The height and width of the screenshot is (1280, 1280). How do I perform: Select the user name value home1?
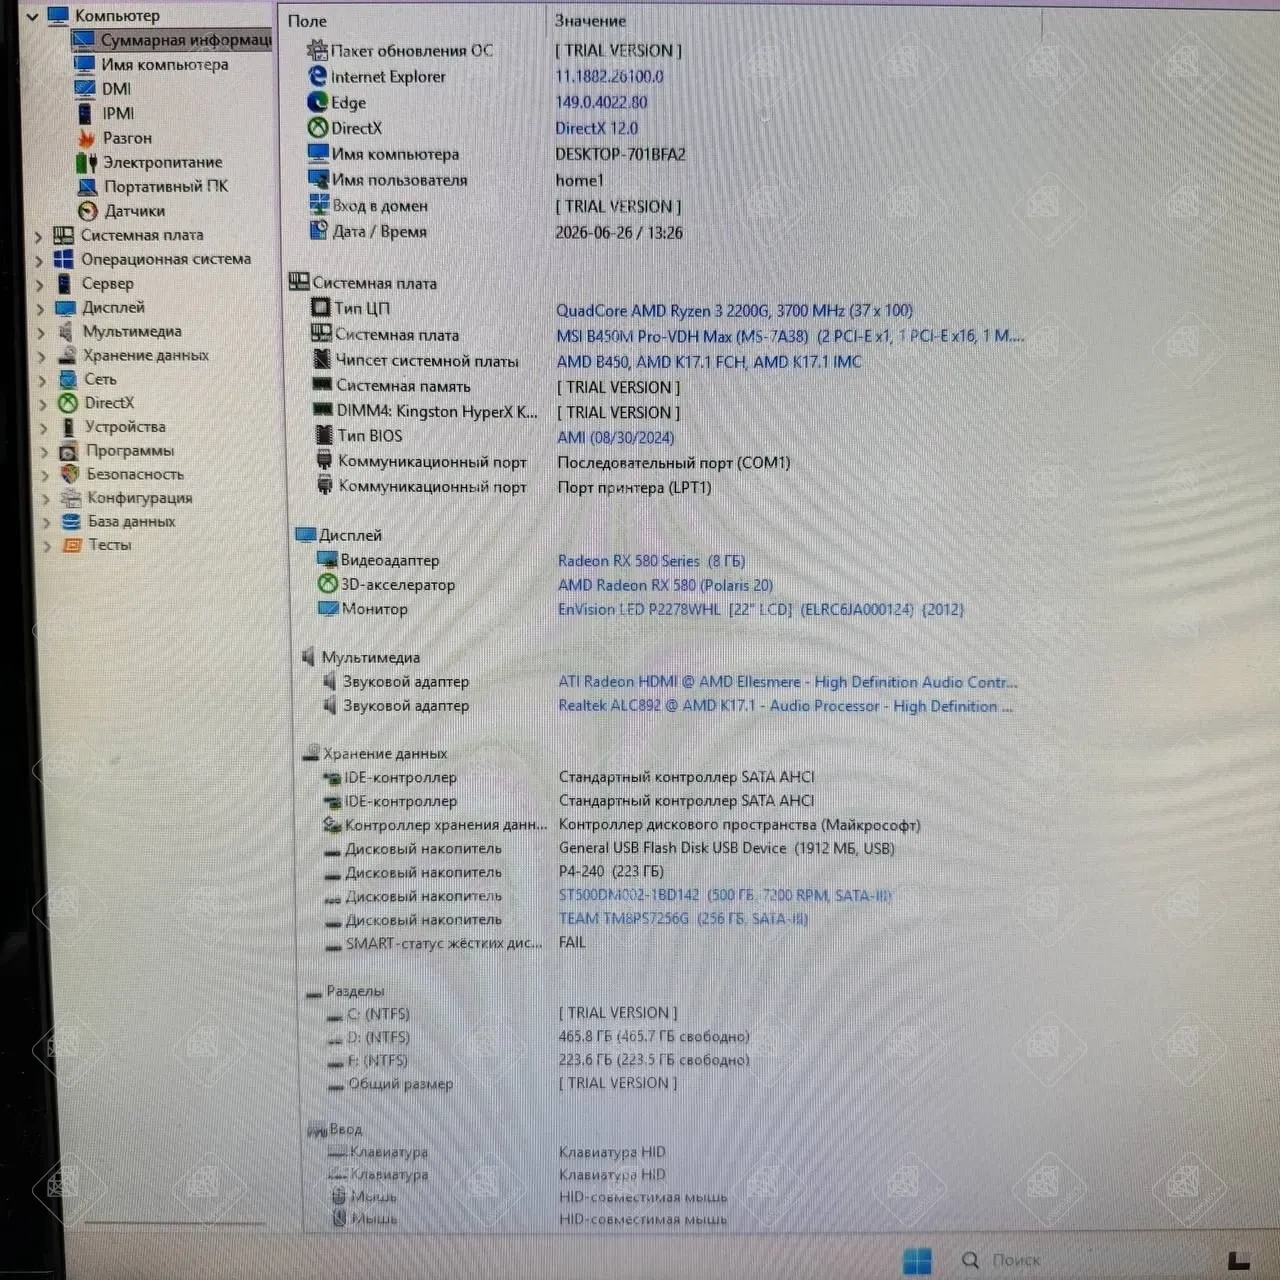[579, 180]
